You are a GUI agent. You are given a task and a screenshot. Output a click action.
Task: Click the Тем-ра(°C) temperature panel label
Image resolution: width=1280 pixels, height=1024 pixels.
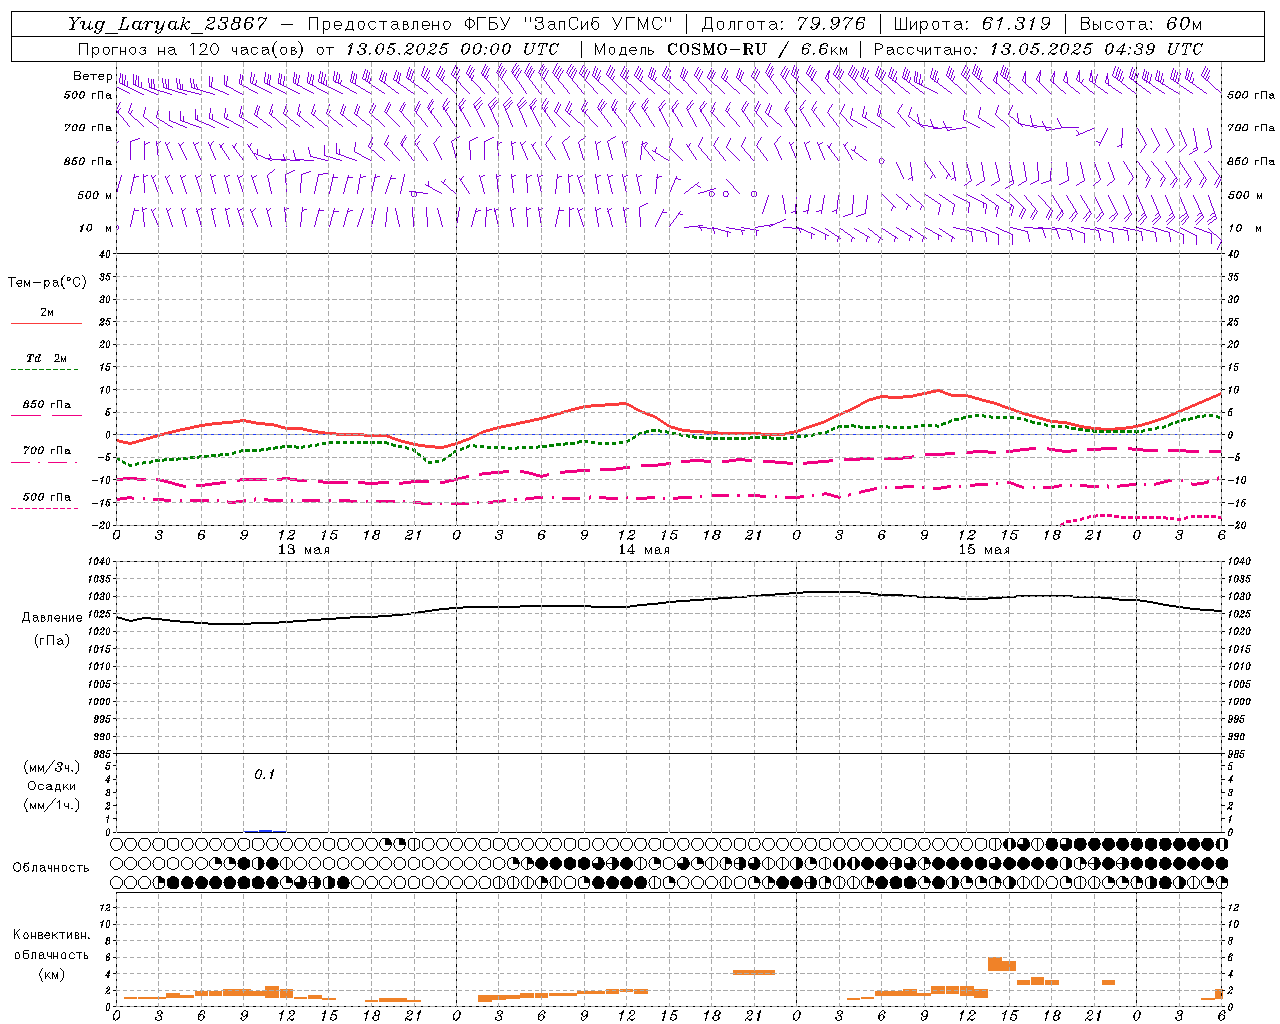click(47, 283)
